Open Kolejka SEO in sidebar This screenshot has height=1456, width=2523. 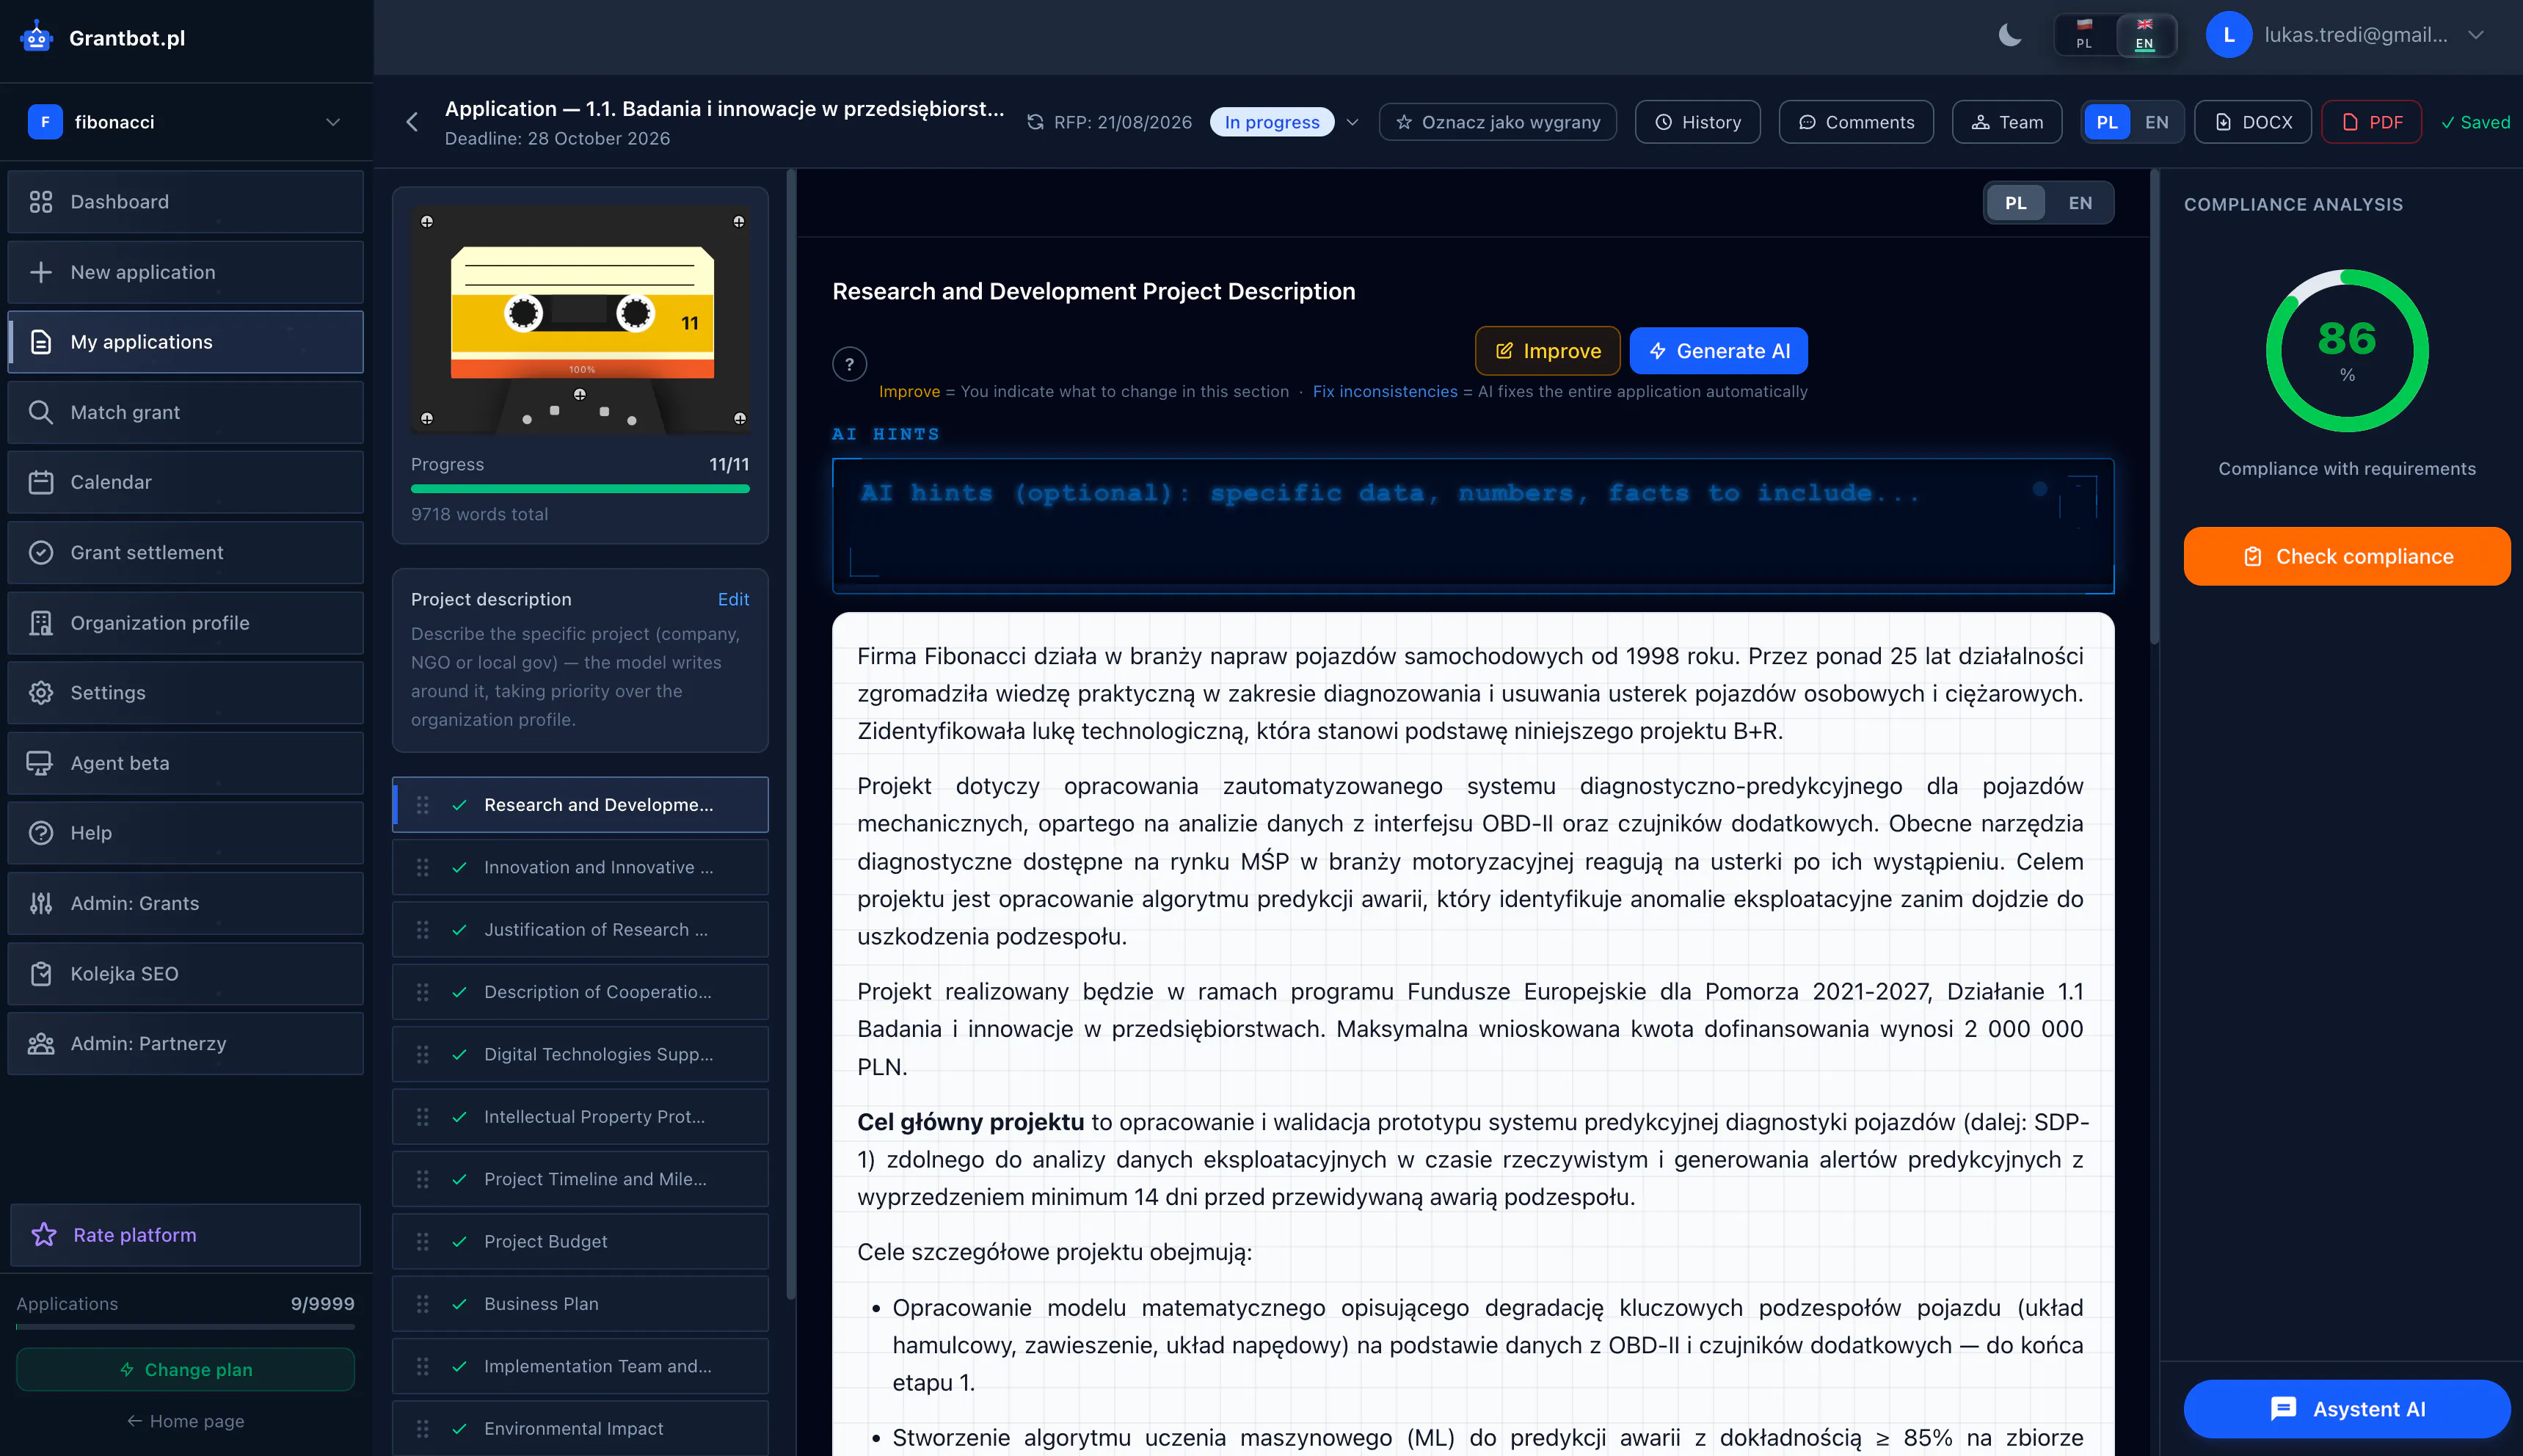185,974
